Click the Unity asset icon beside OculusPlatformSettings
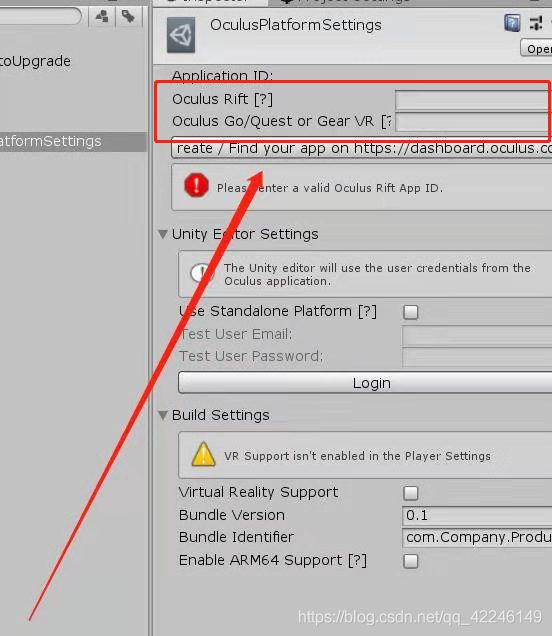Image resolution: width=552 pixels, height=636 pixels. pos(181,35)
